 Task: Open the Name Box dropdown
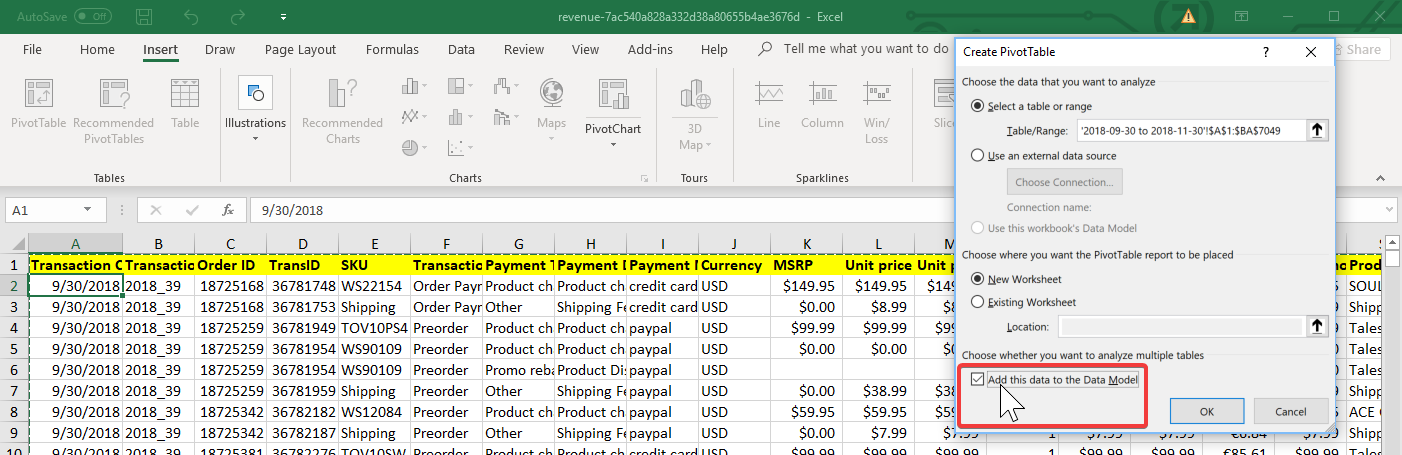tap(89, 210)
